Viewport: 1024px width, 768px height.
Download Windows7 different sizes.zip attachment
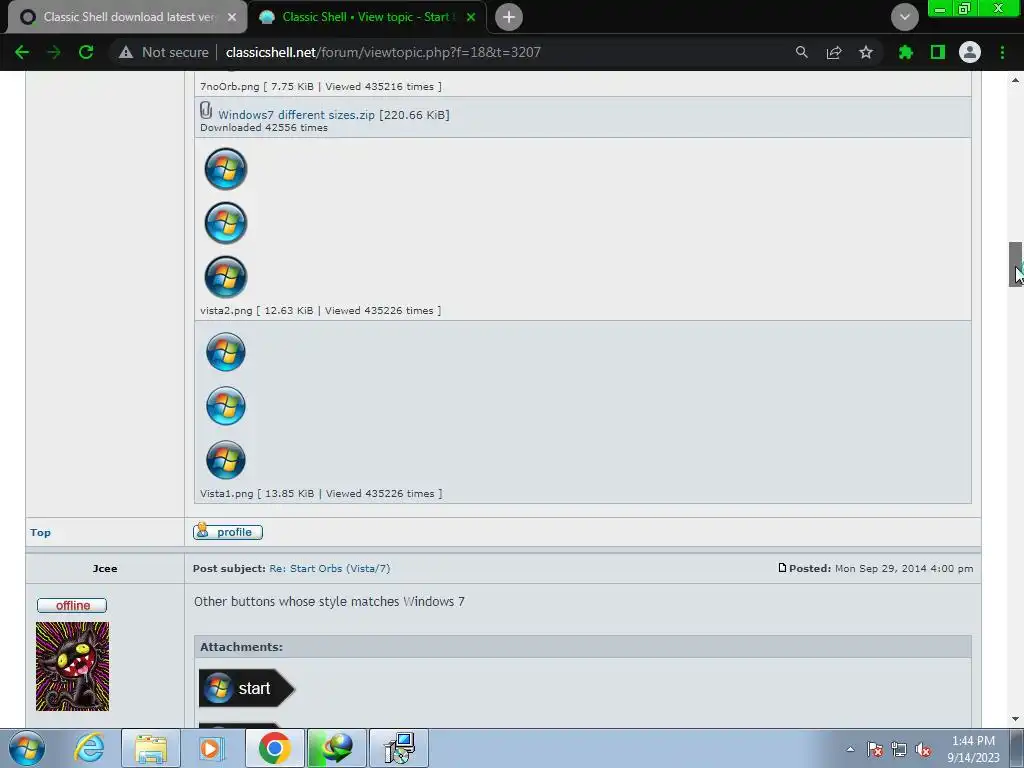click(296, 115)
